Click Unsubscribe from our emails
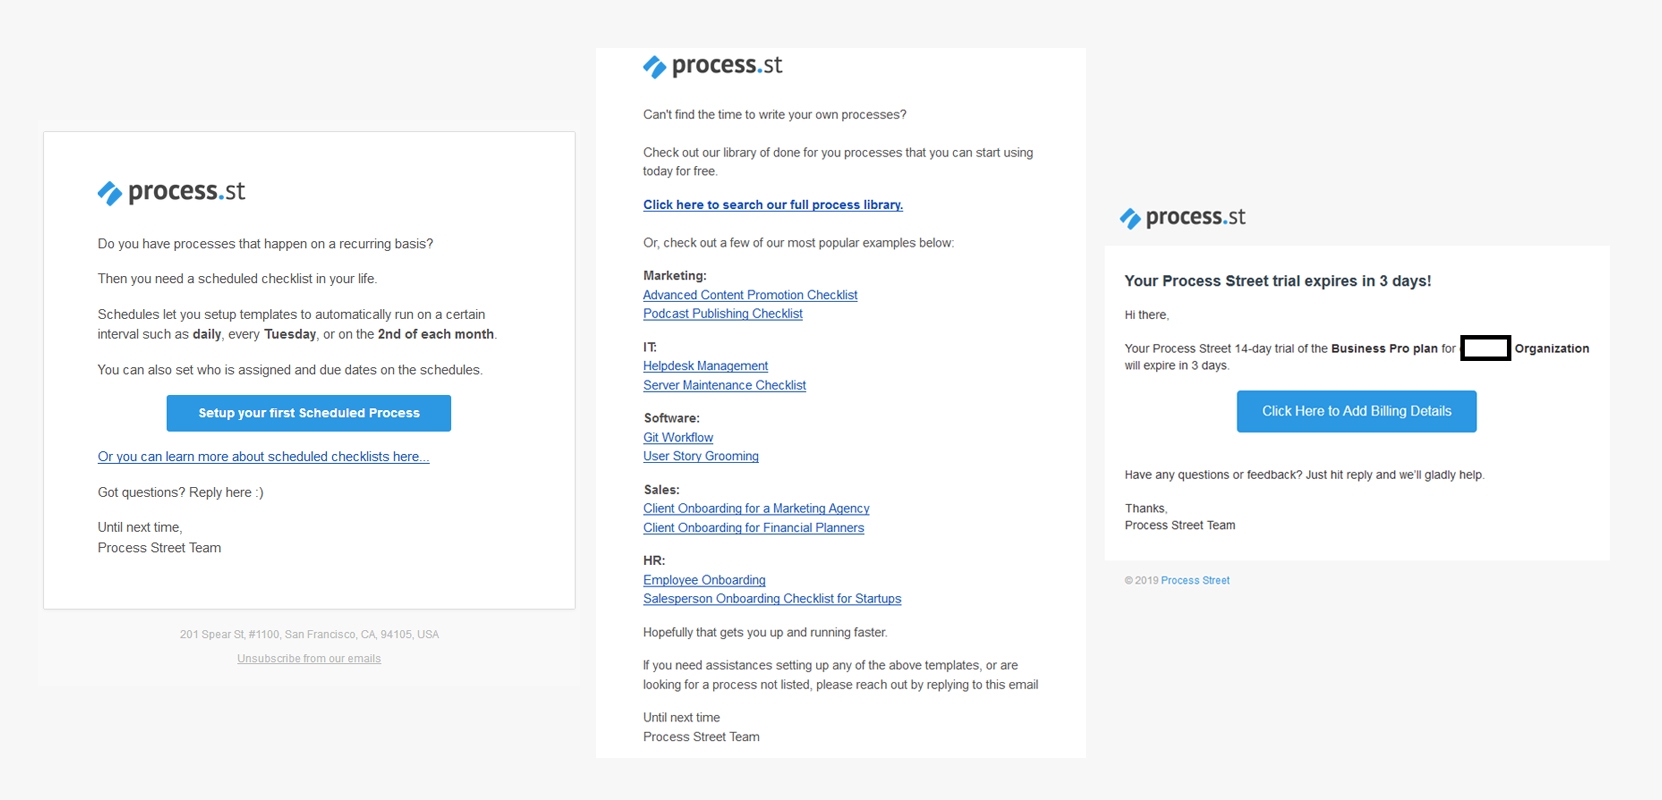This screenshot has width=1662, height=800. 308,658
